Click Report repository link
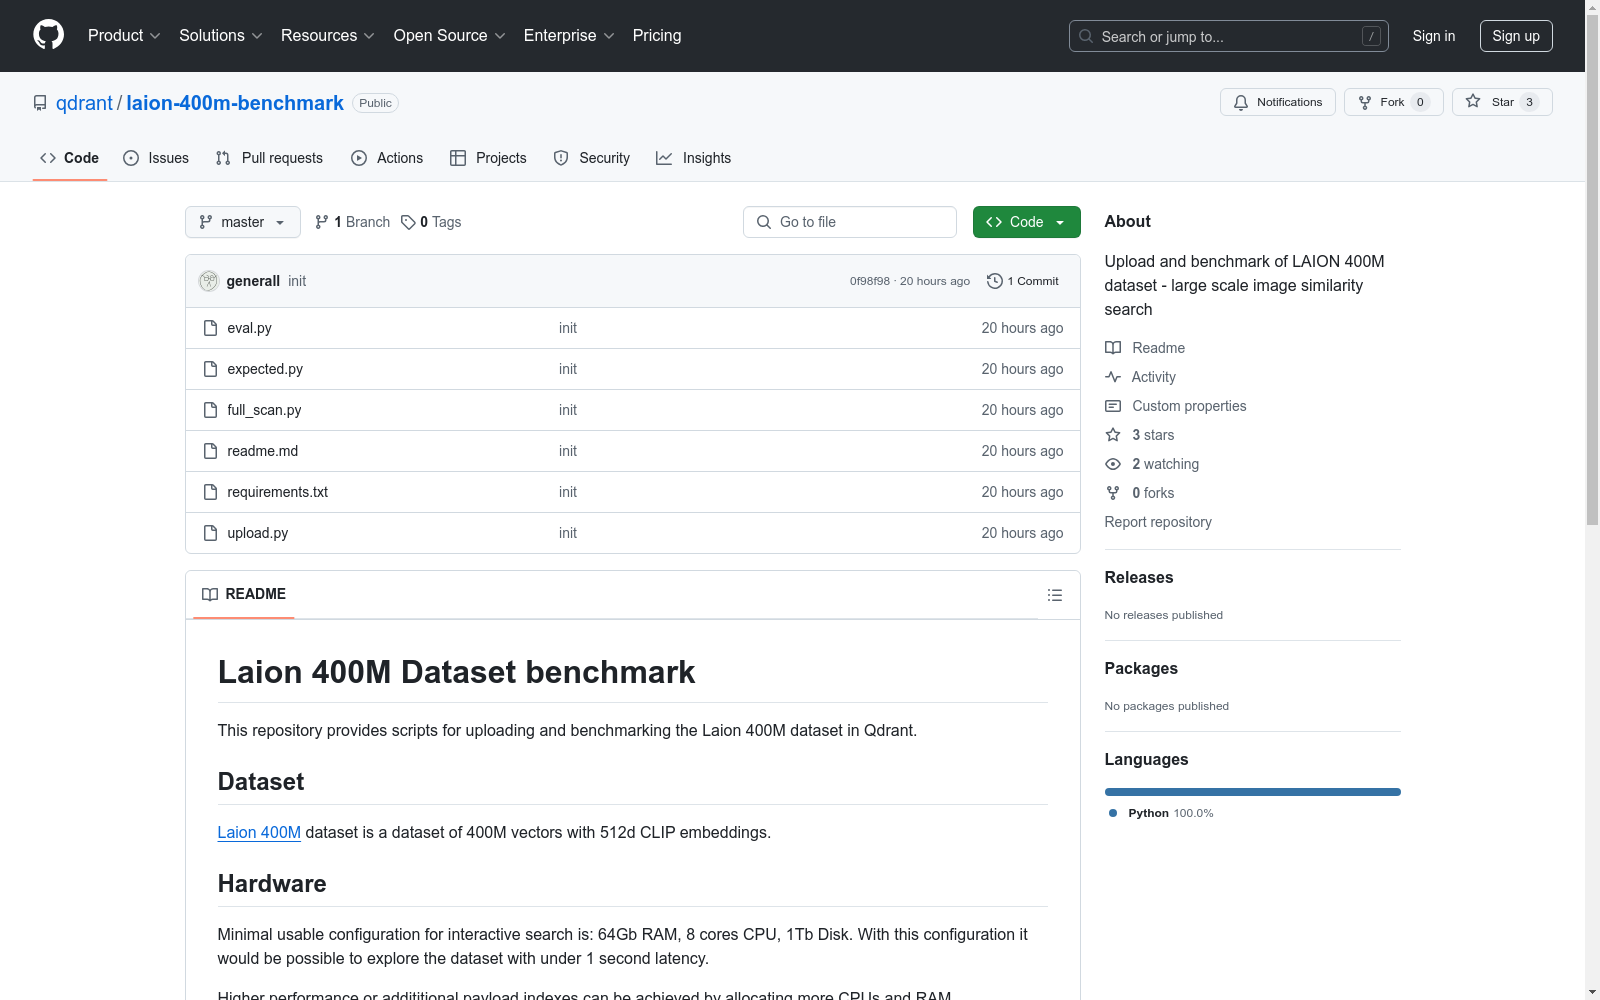The image size is (1600, 1000). (1158, 522)
